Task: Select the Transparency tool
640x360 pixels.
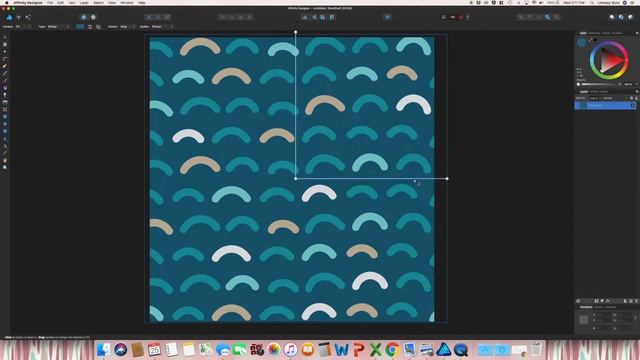Action: click(5, 95)
